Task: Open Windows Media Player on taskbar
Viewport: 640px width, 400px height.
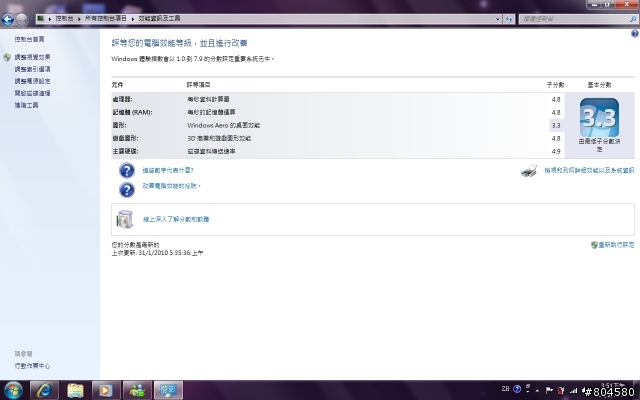Action: coord(105,390)
